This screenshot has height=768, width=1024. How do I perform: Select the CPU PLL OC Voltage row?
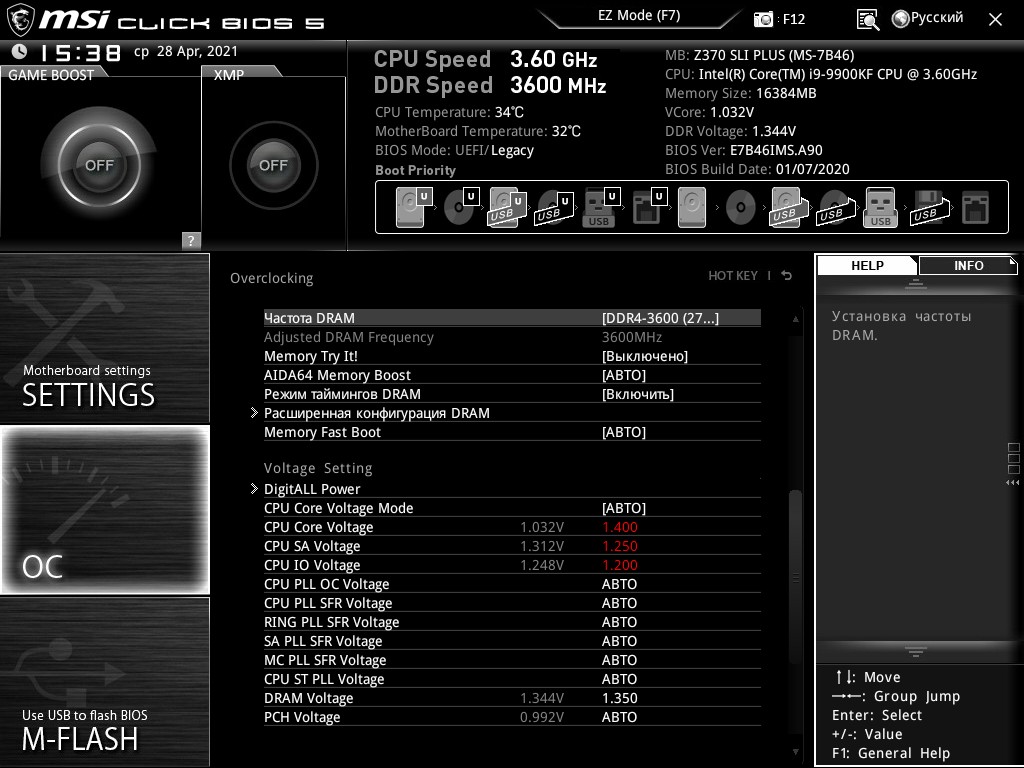pos(512,584)
